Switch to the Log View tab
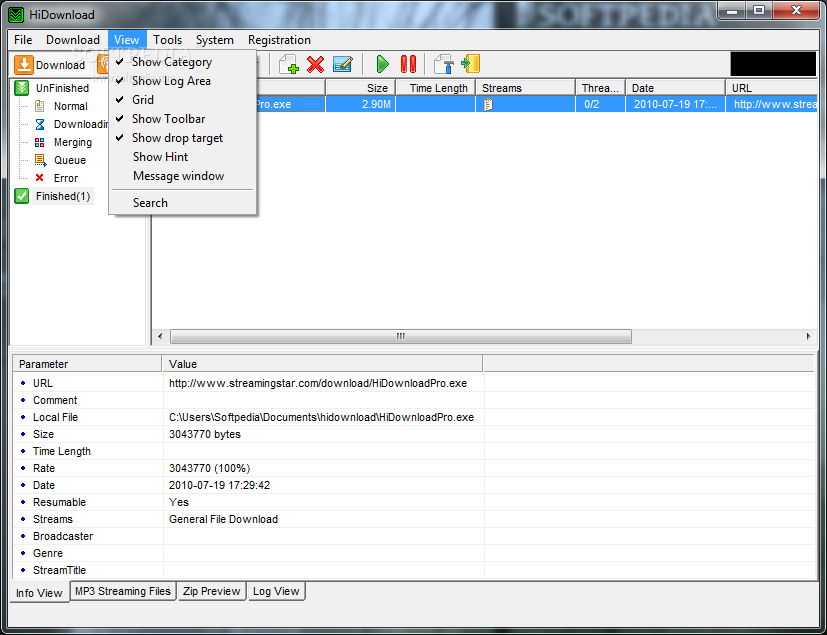Image resolution: width=827 pixels, height=635 pixels. coord(276,591)
